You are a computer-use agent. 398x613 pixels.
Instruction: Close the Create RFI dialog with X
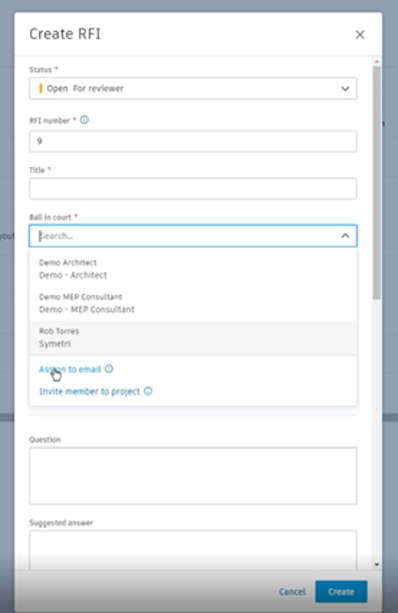(x=360, y=34)
